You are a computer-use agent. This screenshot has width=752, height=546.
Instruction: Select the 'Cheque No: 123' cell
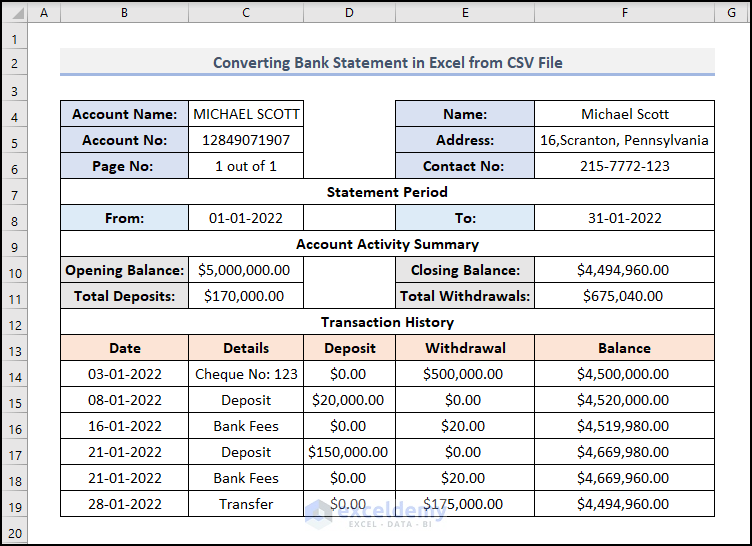pos(246,374)
